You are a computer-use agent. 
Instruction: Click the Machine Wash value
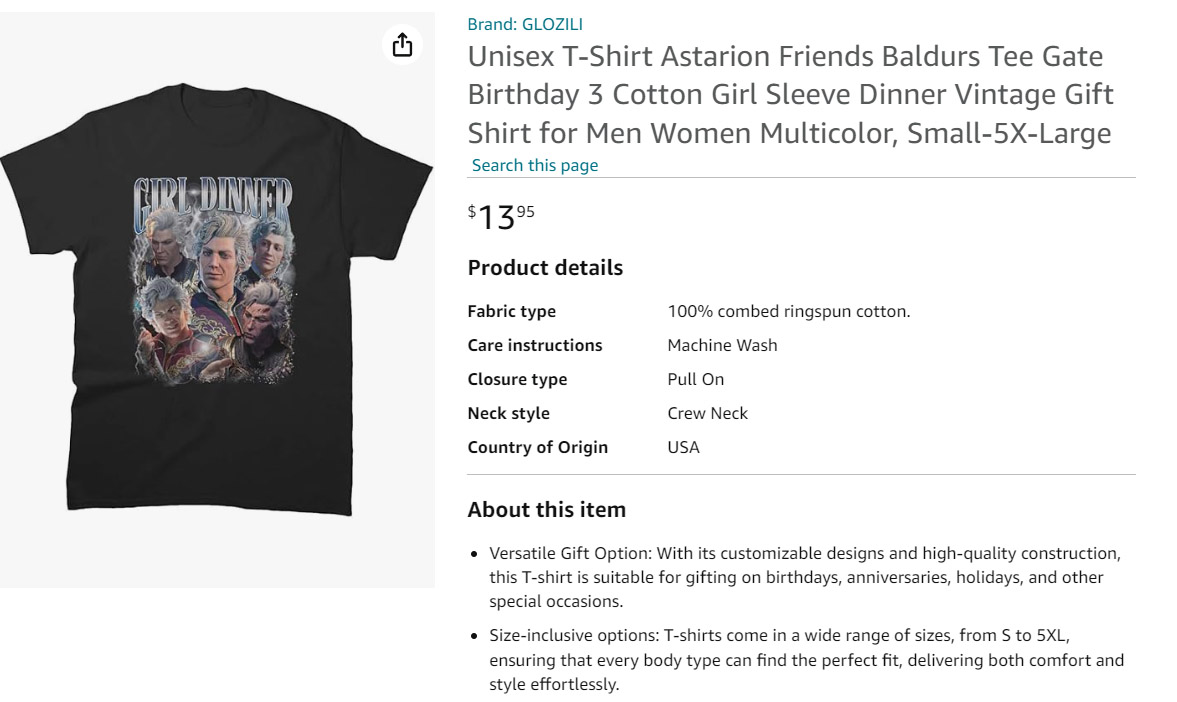722,345
